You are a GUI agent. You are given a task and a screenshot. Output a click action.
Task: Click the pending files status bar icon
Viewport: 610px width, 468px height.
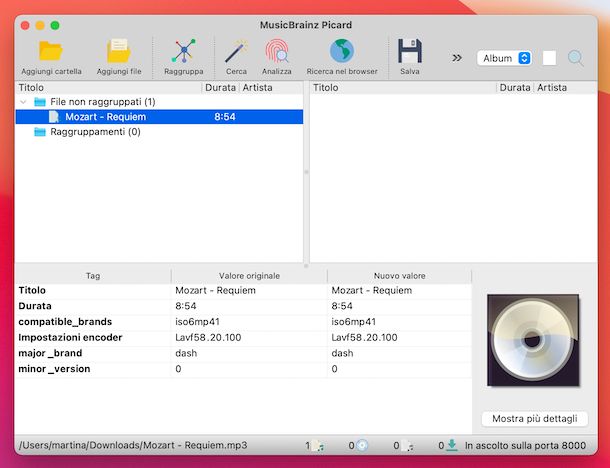point(407,445)
